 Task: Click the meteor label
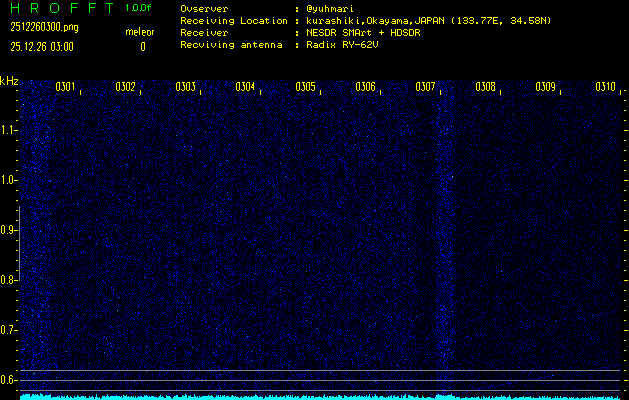[140, 32]
